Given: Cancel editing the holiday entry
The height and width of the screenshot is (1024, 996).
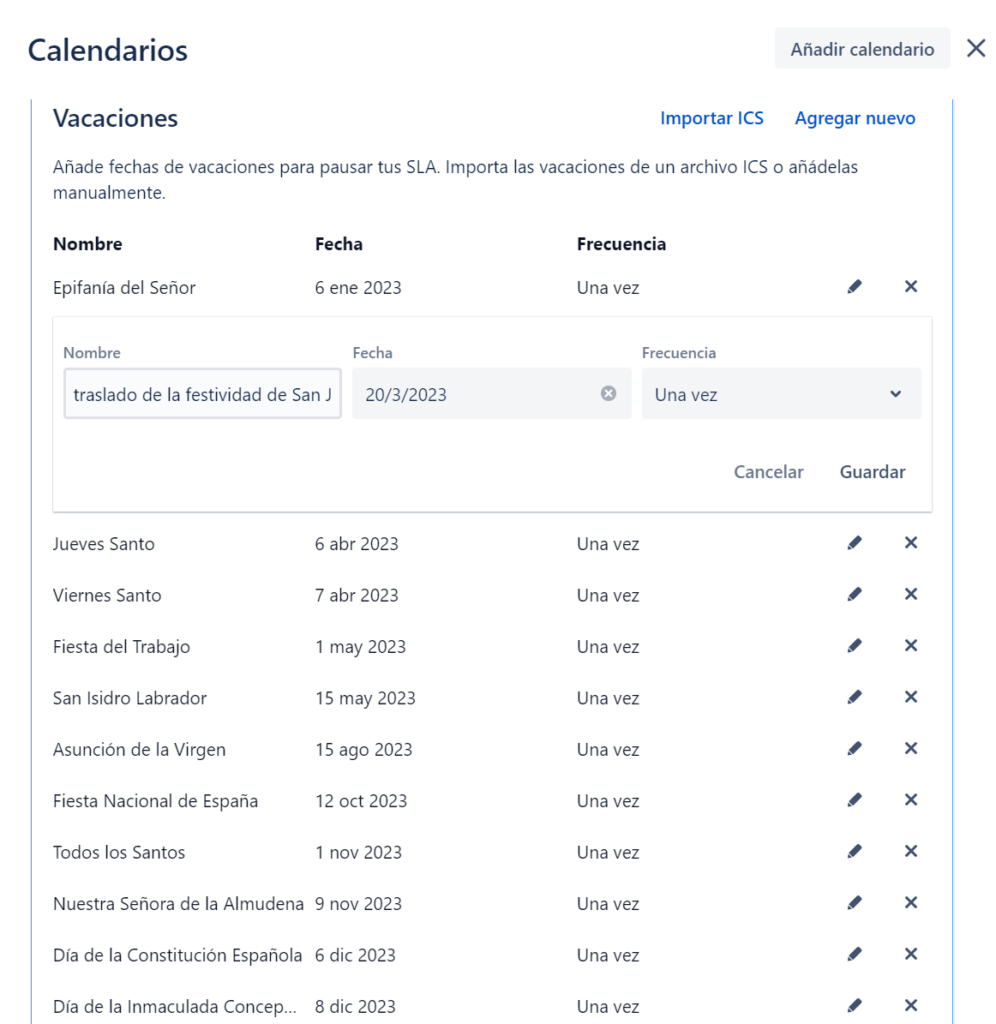Looking at the screenshot, I should 768,471.
